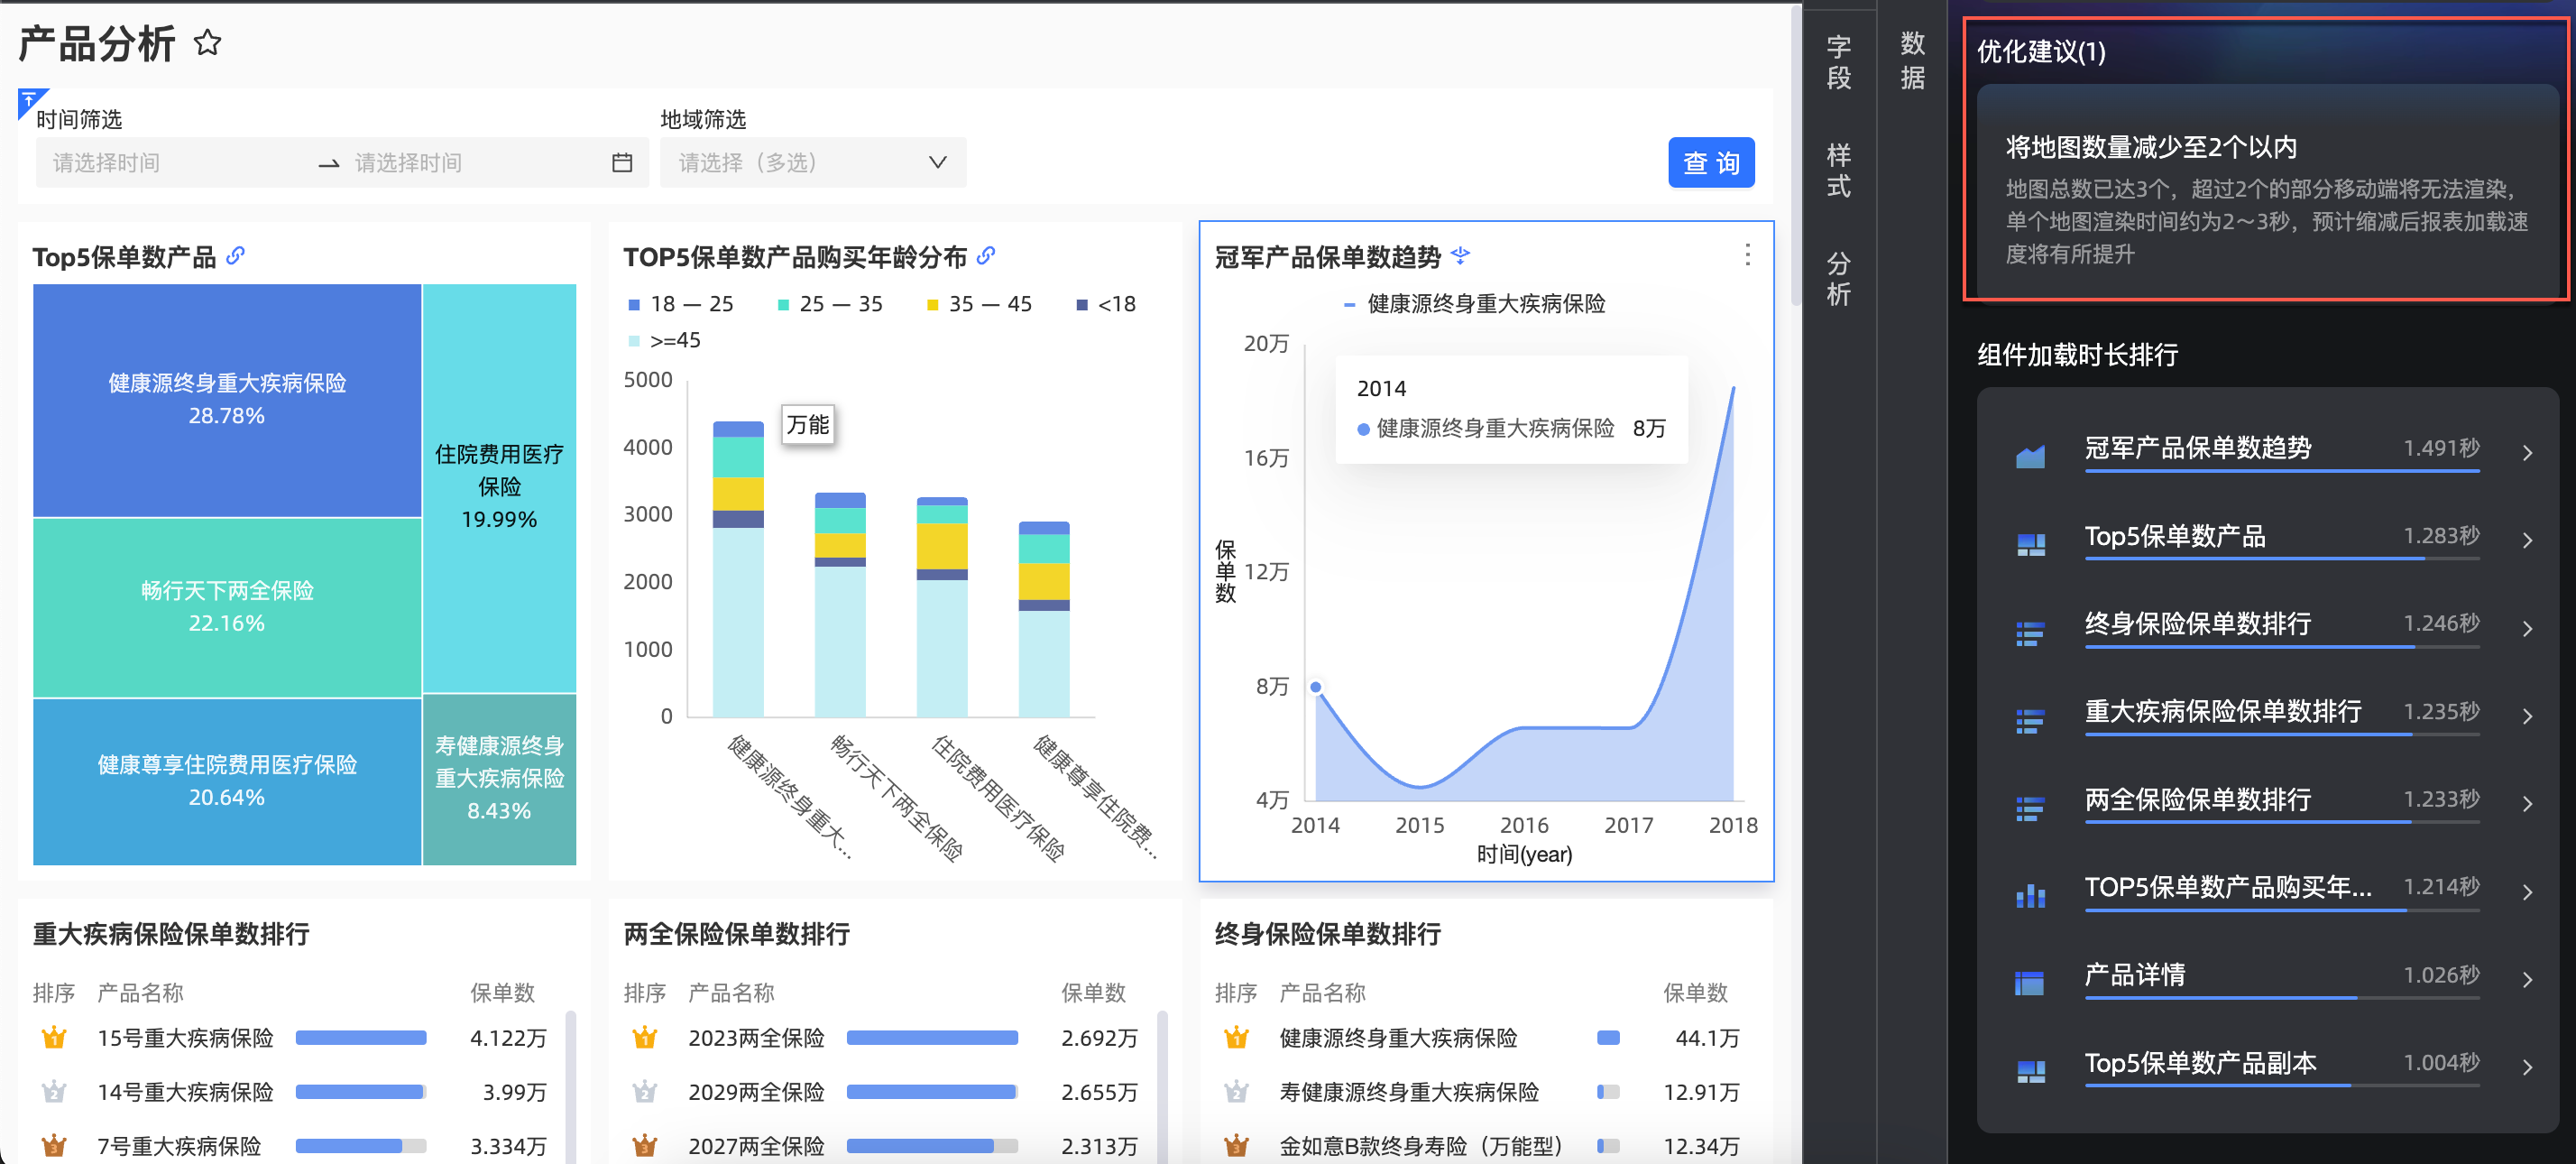This screenshot has height=1164, width=2576.
Task: Click the silver crown for 寿健康源终身重大疾病保险 row
Action: point(1236,1092)
